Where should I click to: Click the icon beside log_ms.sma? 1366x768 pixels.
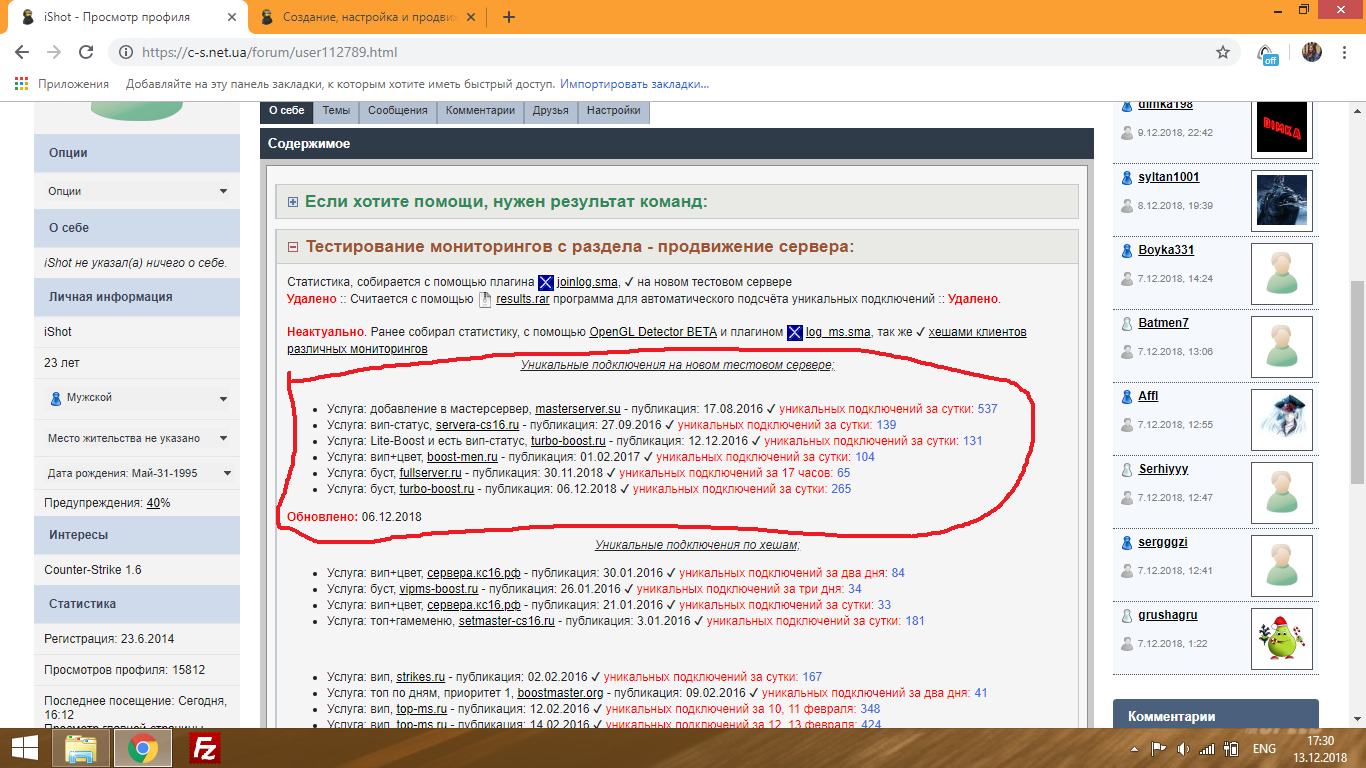point(795,332)
